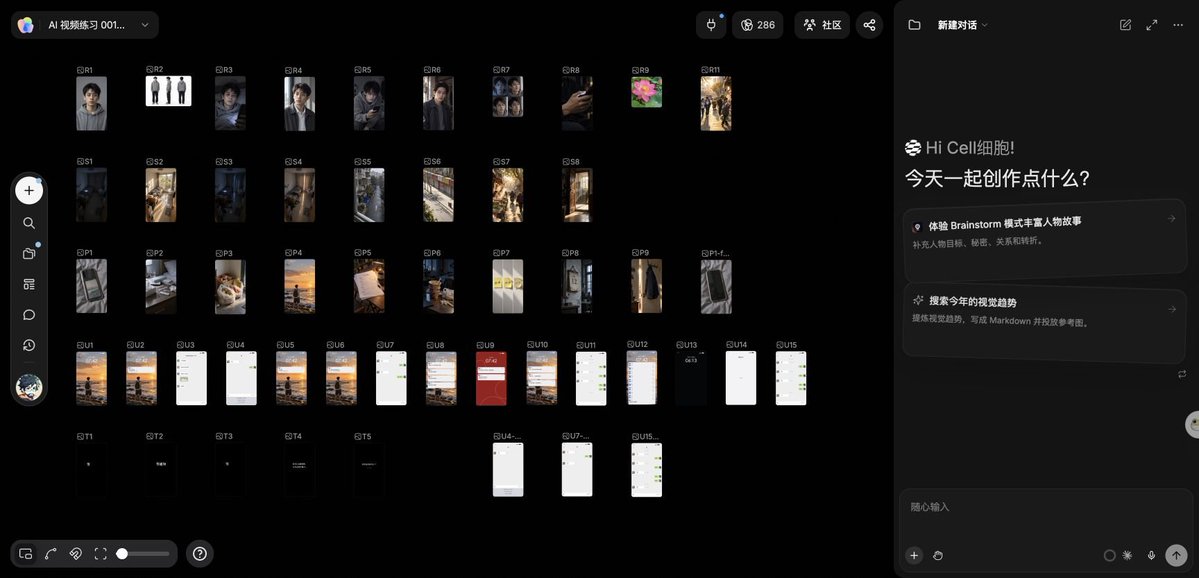Open history from the left sidebar
1199x578 pixels.
tap(29, 346)
